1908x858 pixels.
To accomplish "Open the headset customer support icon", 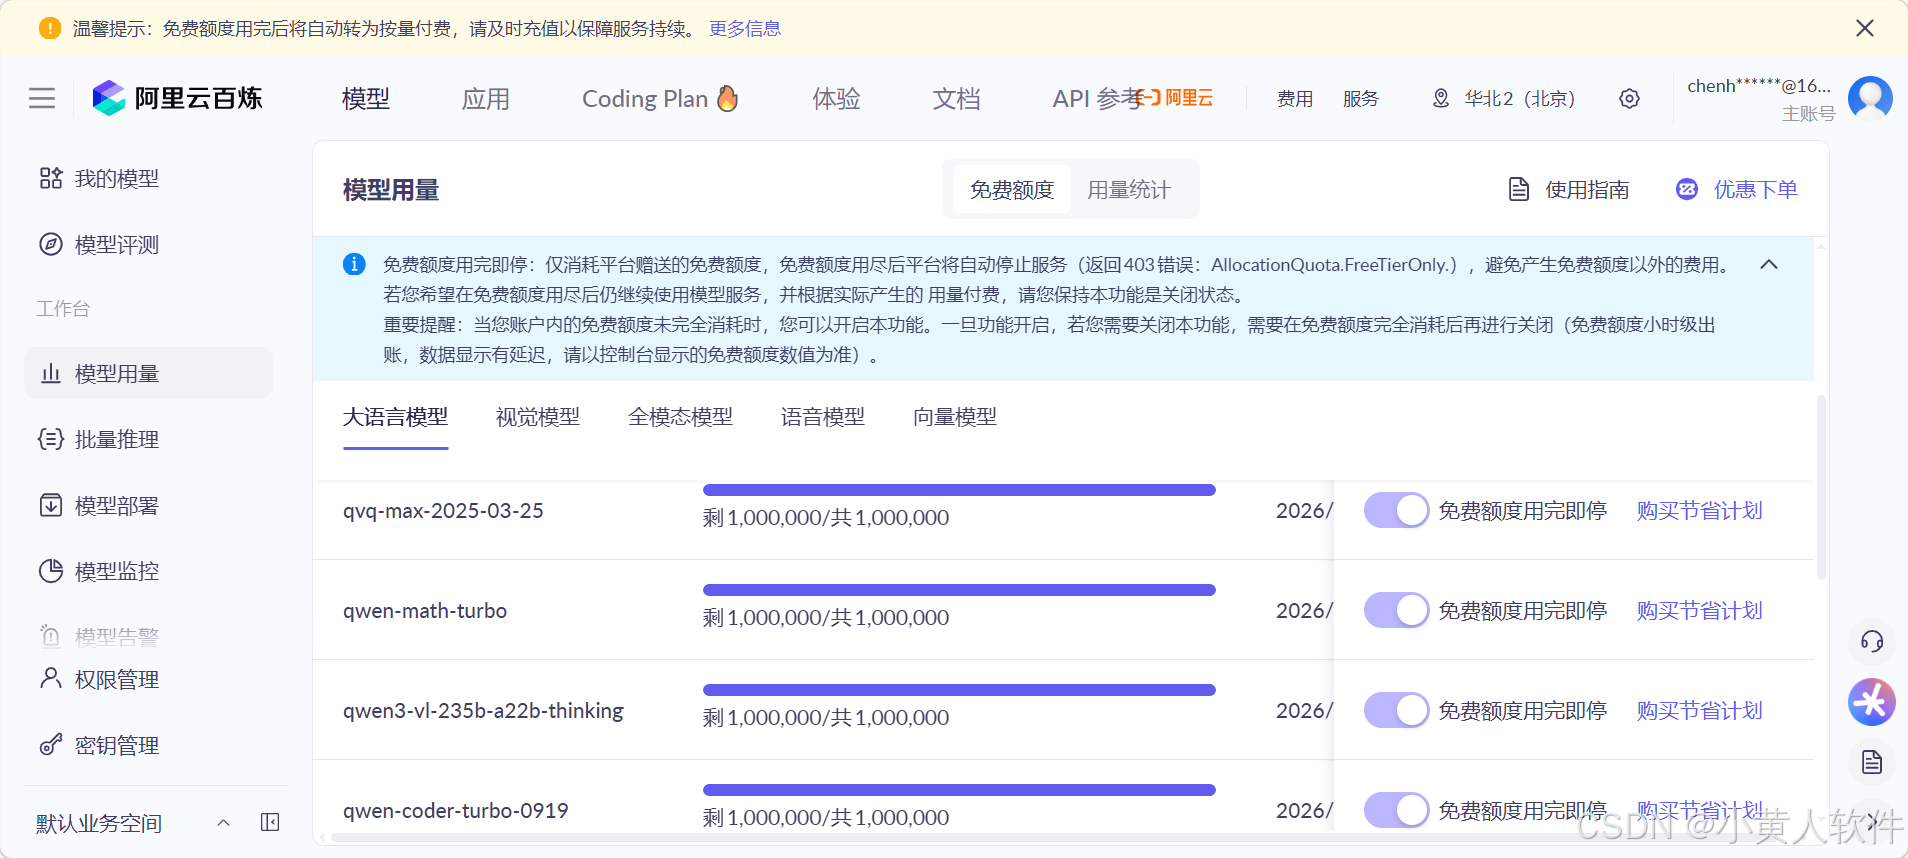I will (x=1872, y=641).
